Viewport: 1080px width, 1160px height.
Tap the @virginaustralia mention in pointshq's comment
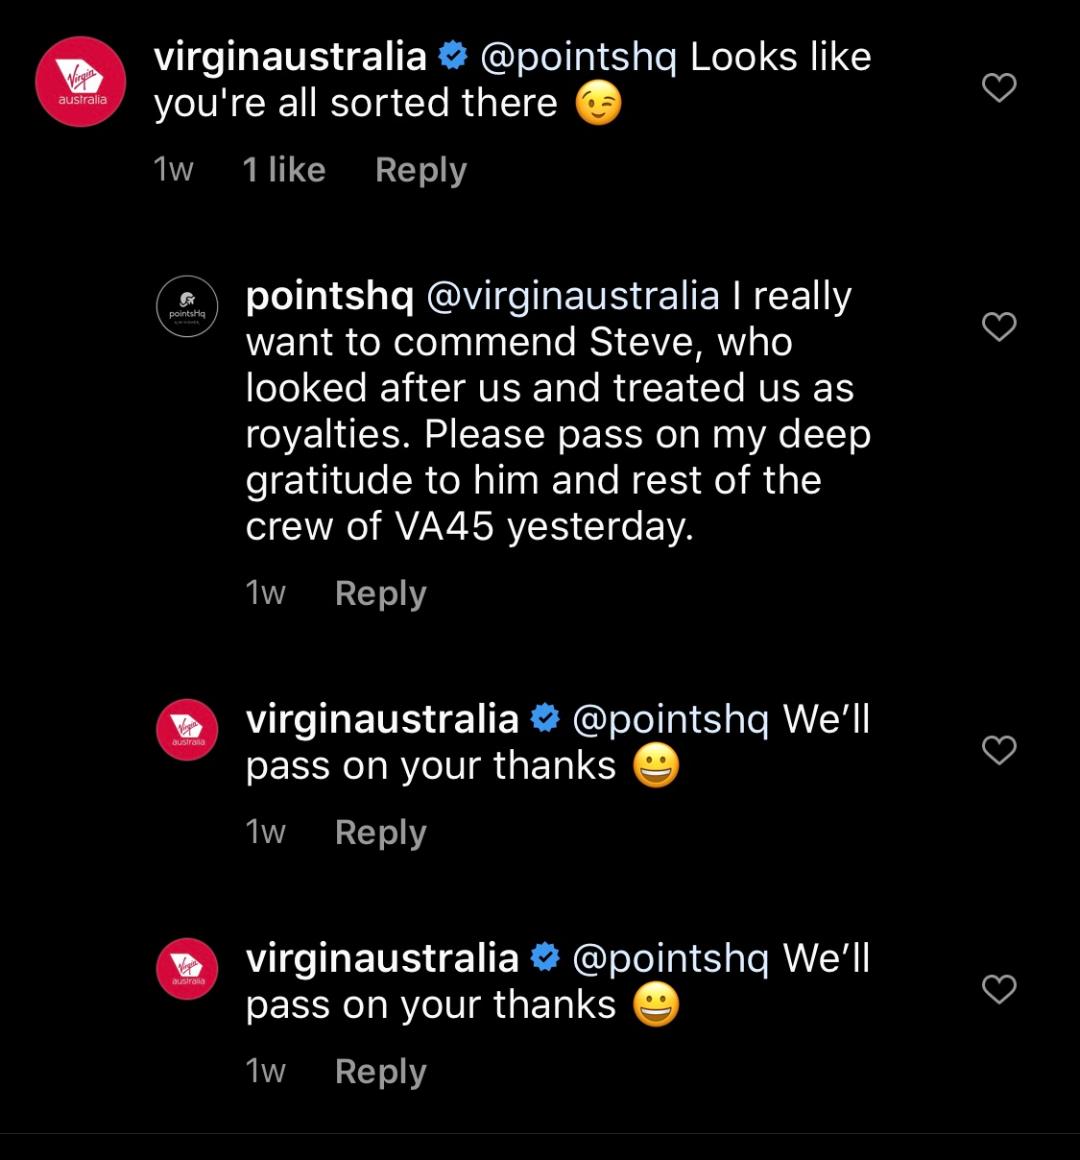[x=572, y=296]
